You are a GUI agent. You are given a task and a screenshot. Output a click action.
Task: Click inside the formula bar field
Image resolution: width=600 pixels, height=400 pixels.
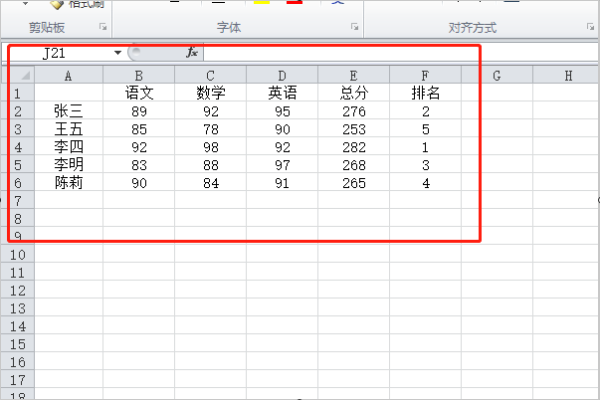(401, 53)
